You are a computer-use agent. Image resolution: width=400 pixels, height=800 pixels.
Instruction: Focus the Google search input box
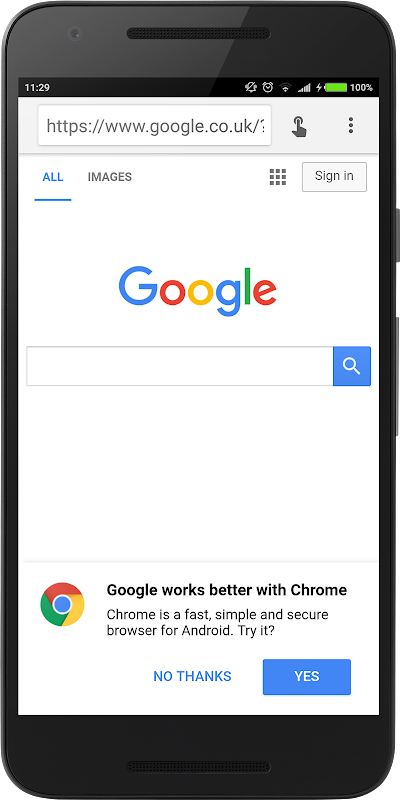tap(180, 366)
